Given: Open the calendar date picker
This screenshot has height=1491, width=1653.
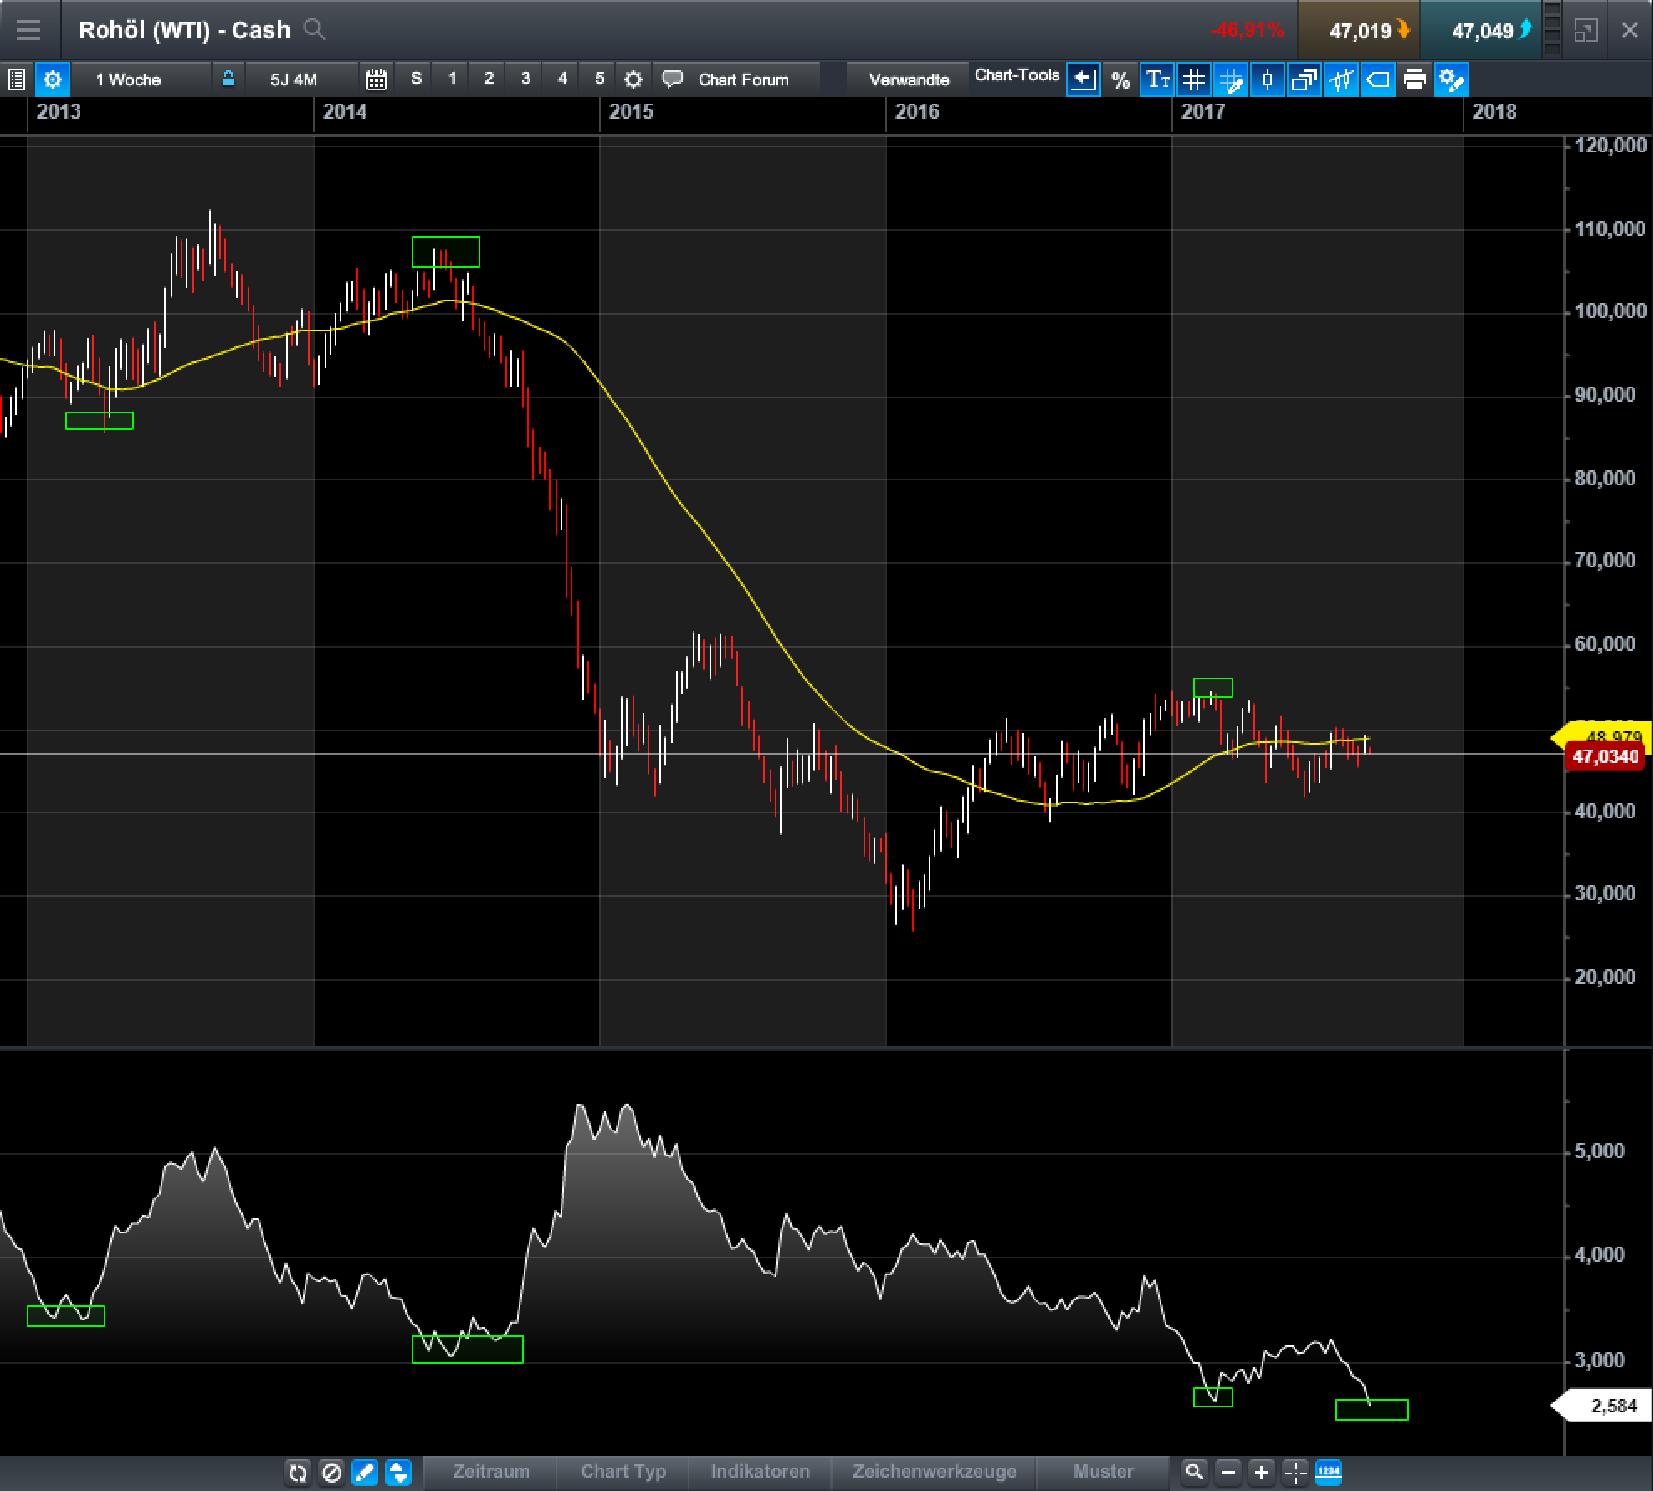Looking at the screenshot, I should (x=376, y=79).
